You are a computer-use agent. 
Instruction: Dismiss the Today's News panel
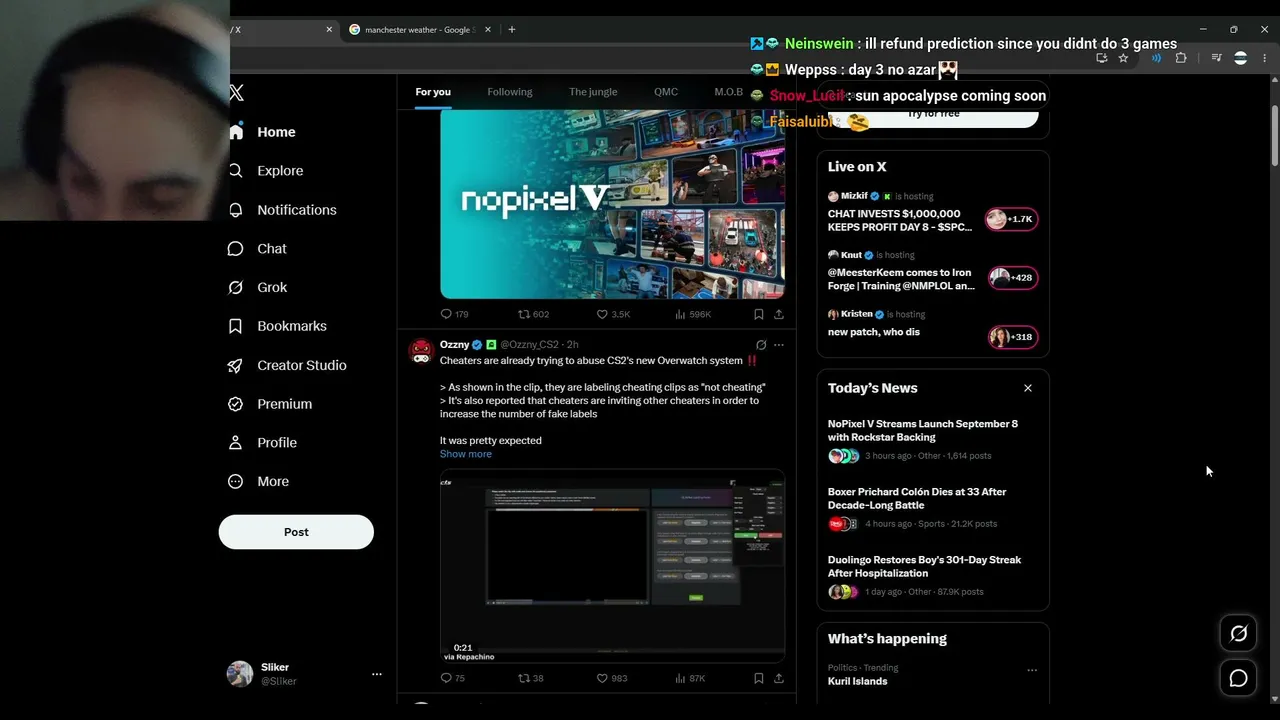point(1028,388)
